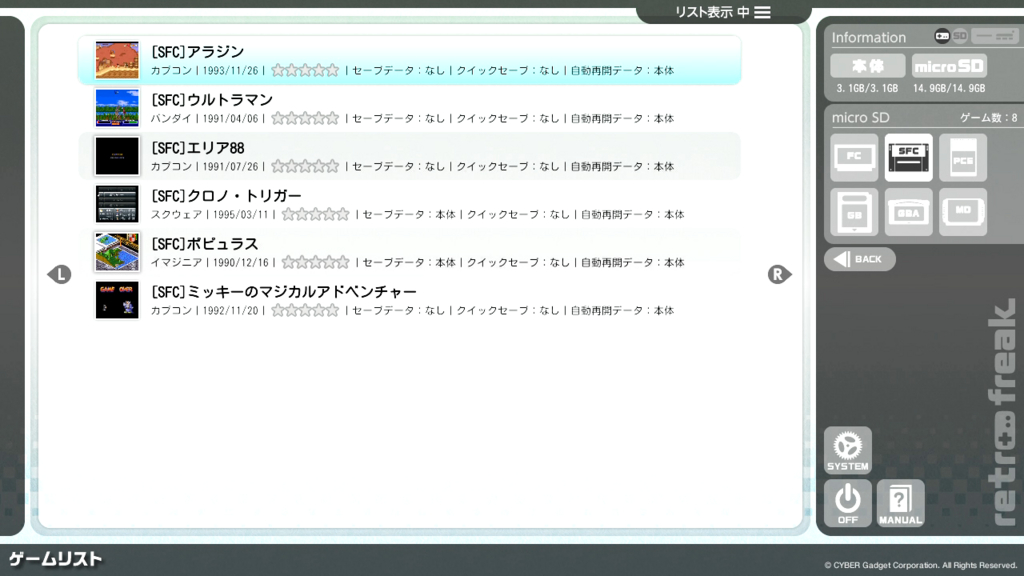Image resolution: width=1024 pixels, height=576 pixels.
Task: Rate アラジン using its star rating
Action: [x=305, y=71]
